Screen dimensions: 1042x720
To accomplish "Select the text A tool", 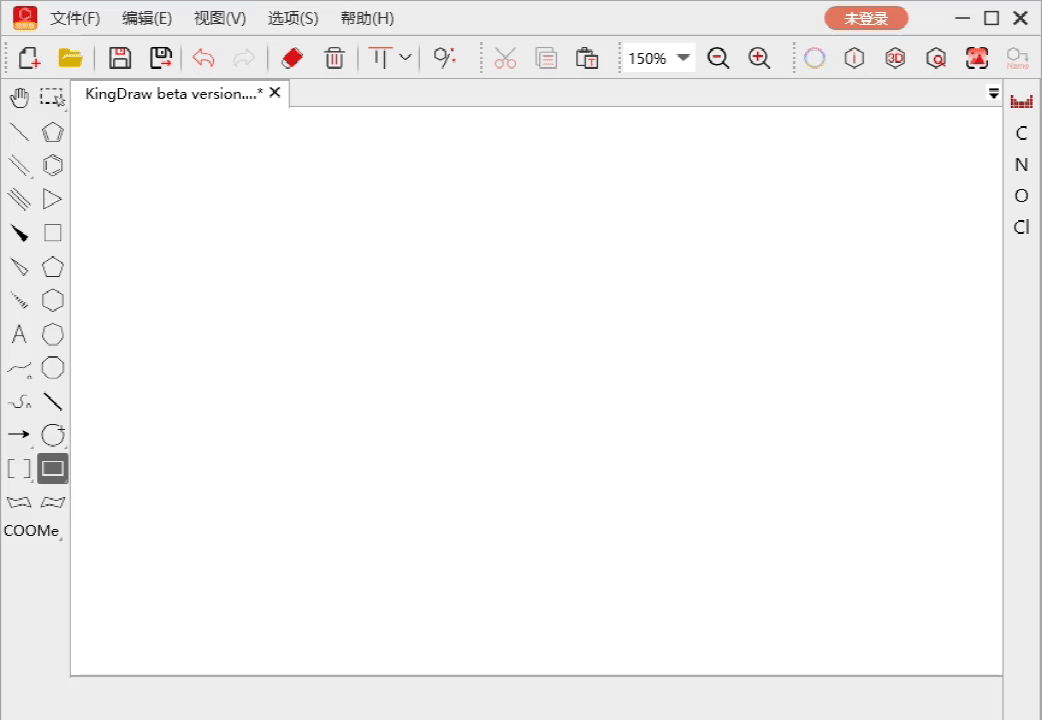I will pyautogui.click(x=19, y=334).
